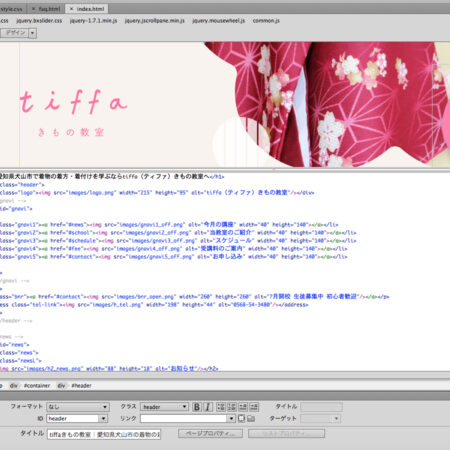Browse for link file folder icon

pyautogui.click(x=251, y=418)
